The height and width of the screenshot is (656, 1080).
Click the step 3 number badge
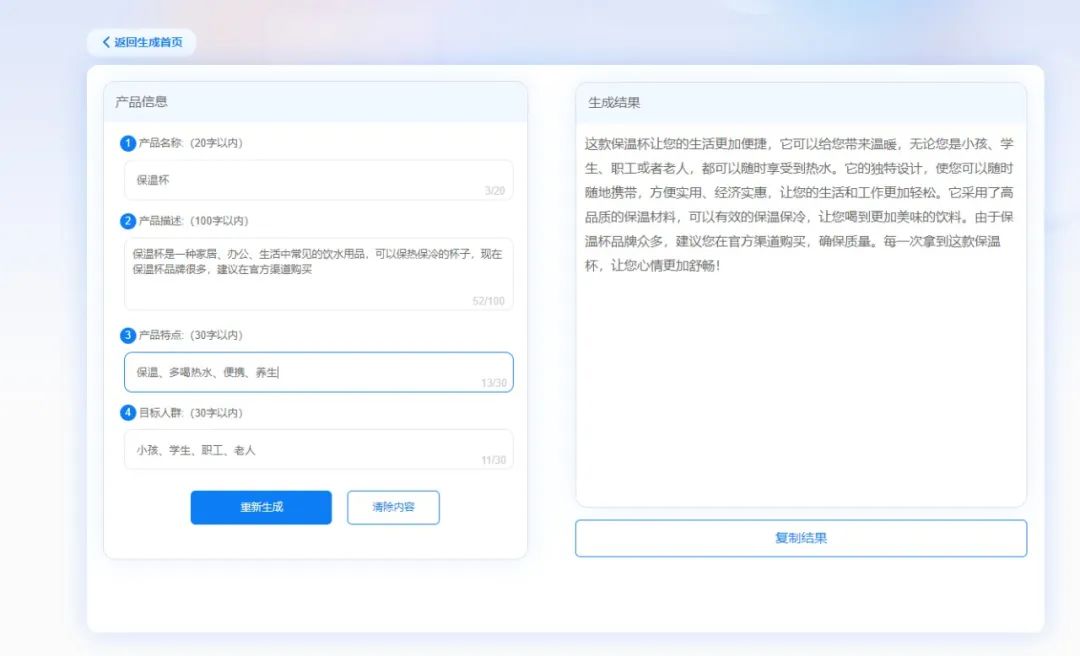click(127, 336)
